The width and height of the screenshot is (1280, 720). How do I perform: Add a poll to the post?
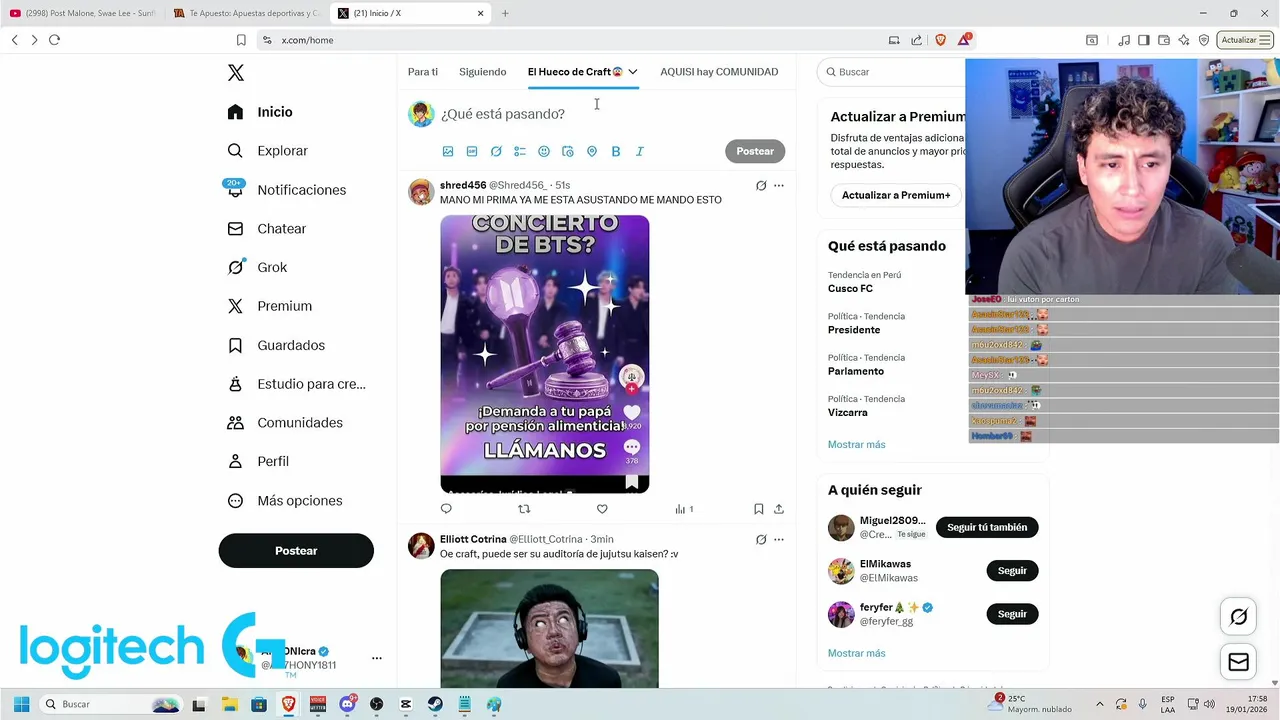(520, 151)
